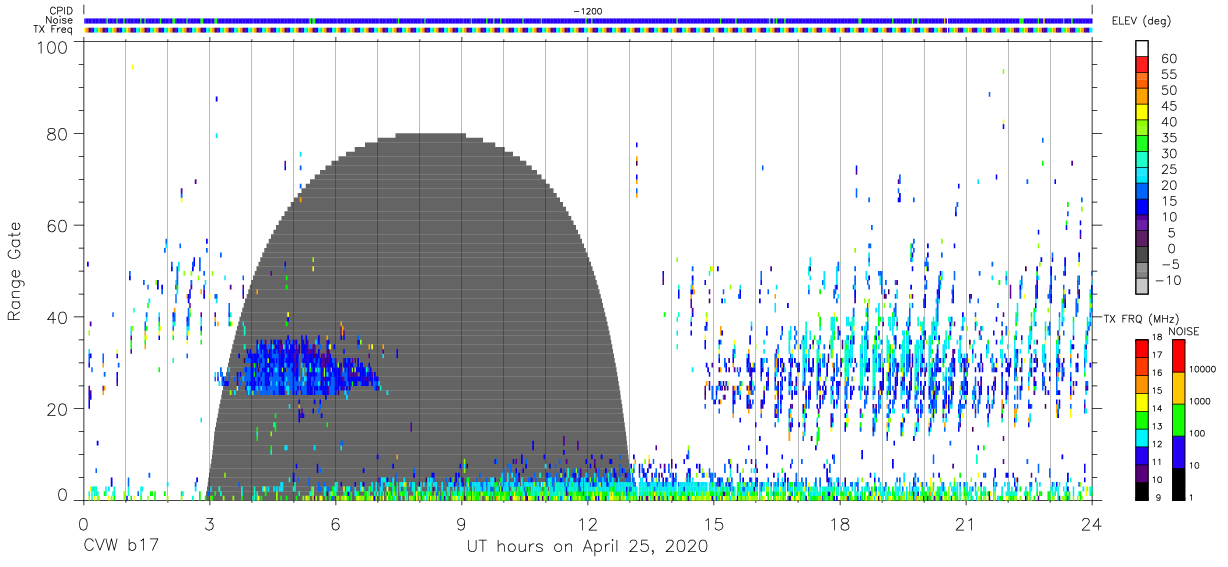Pick the black 9-10 MHz TX FRQ swatch
The height and width of the screenshot is (567, 1228).
(1142, 490)
